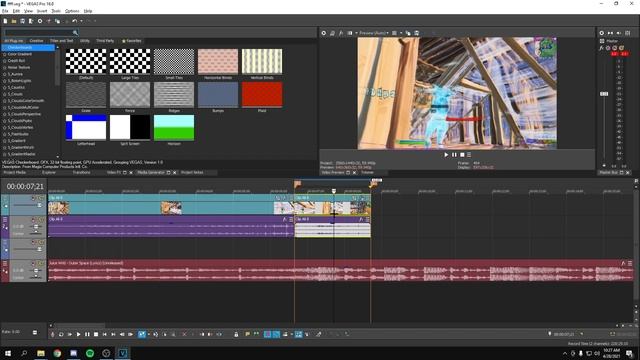This screenshot has height=360, width=640.
Task: Stop playback in video preview window
Action: click(462, 155)
